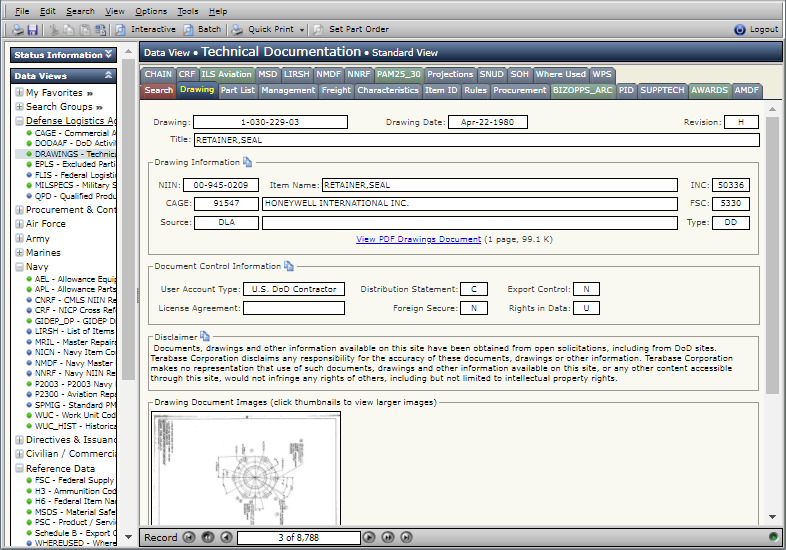Open the Options menu
This screenshot has width=786, height=550.
151,11
